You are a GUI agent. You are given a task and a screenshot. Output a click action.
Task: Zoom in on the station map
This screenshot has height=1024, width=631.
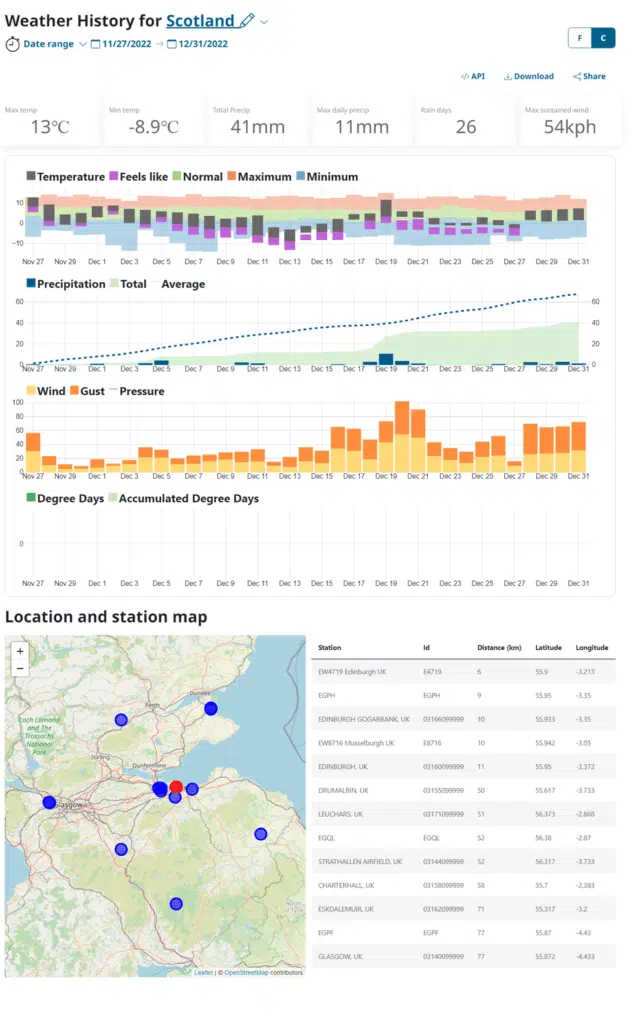point(20,651)
